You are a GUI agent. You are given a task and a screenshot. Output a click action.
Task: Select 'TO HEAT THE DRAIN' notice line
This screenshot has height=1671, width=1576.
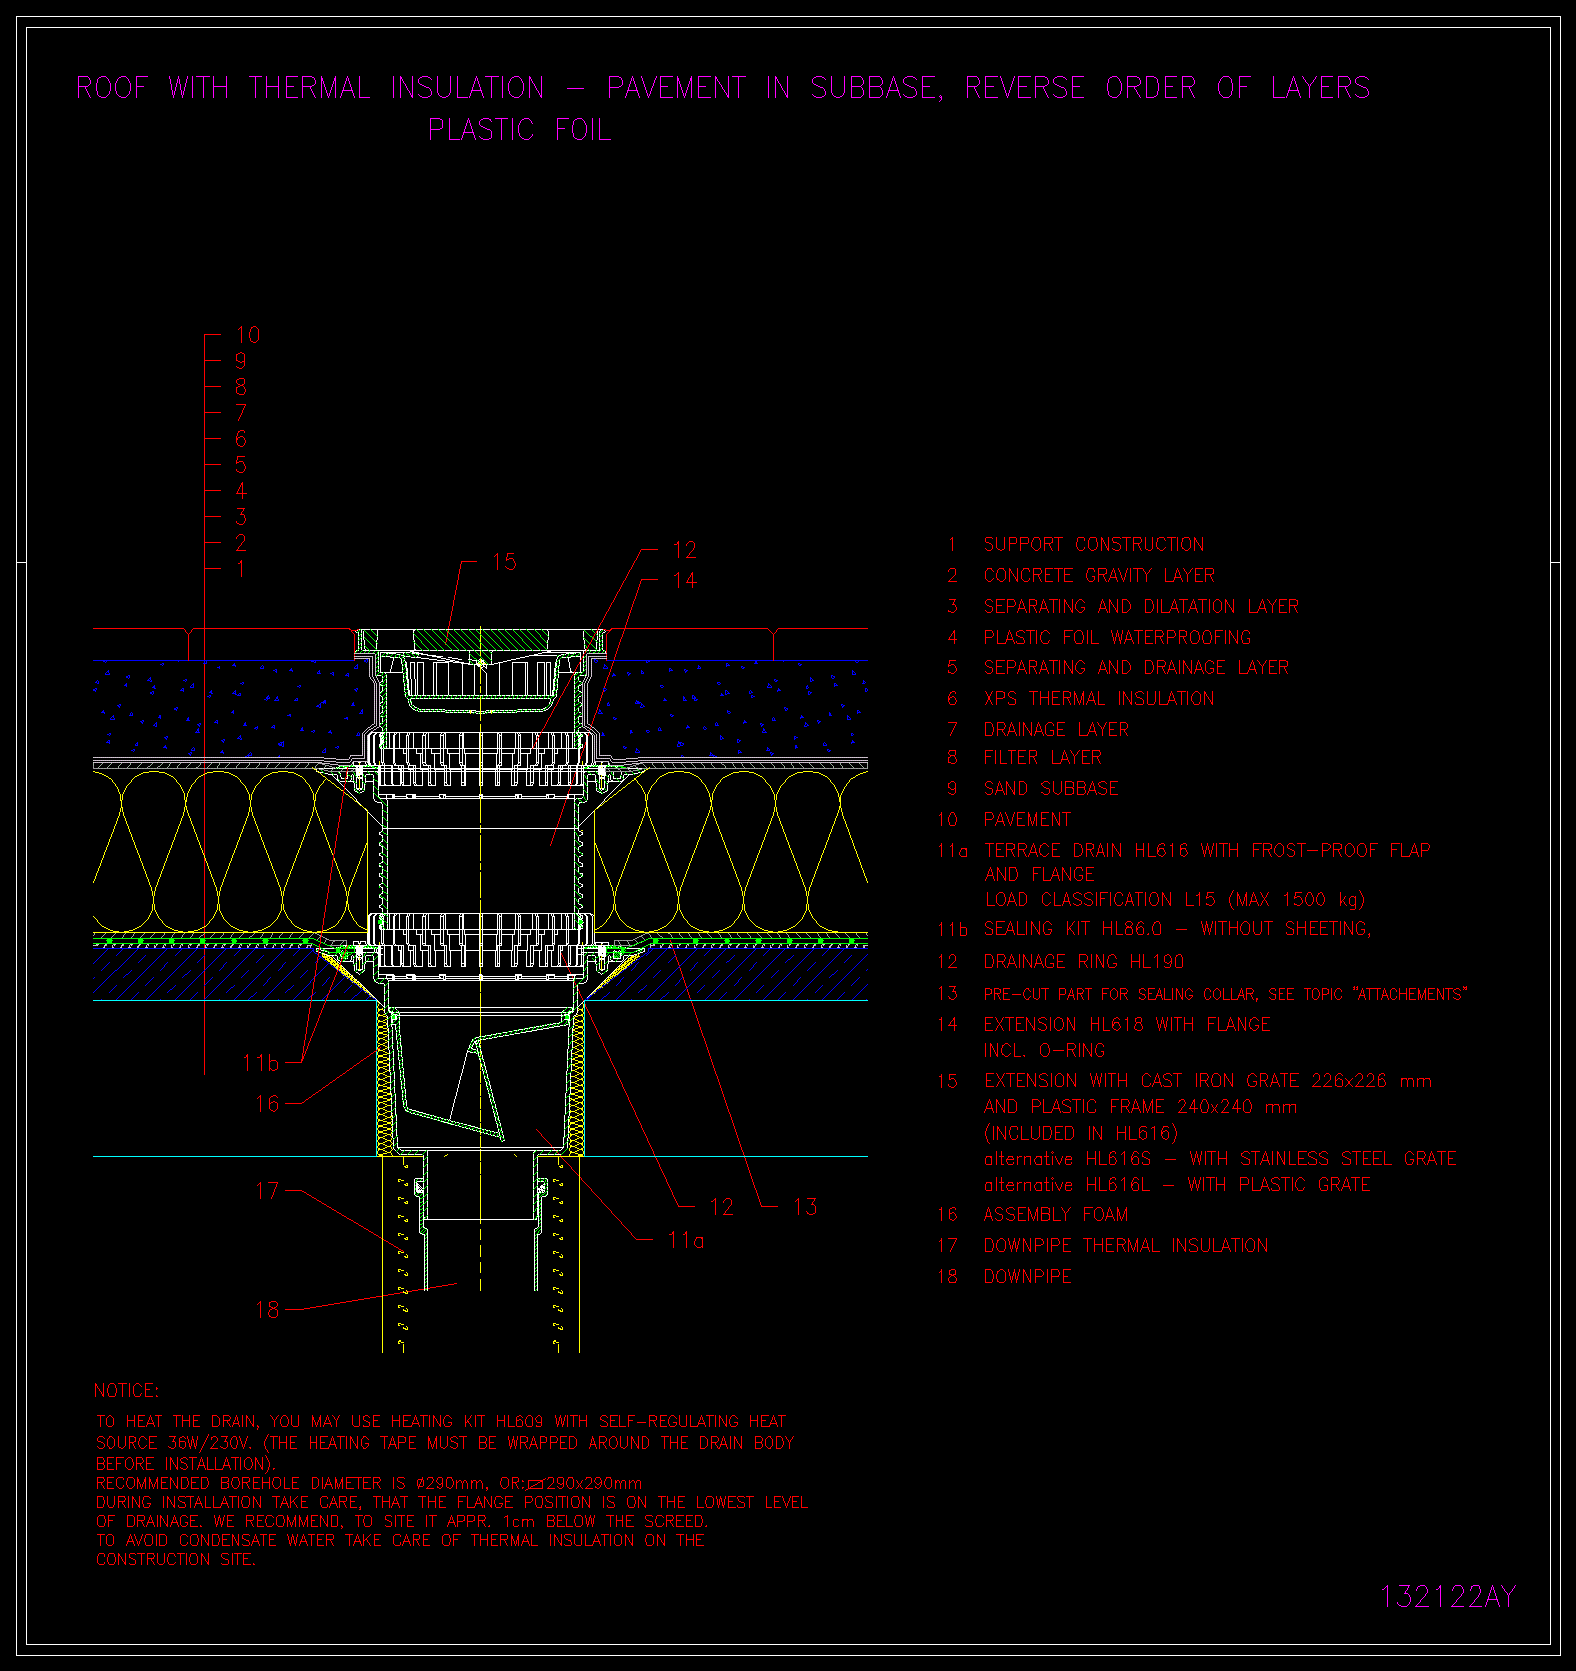pyautogui.click(x=441, y=1422)
